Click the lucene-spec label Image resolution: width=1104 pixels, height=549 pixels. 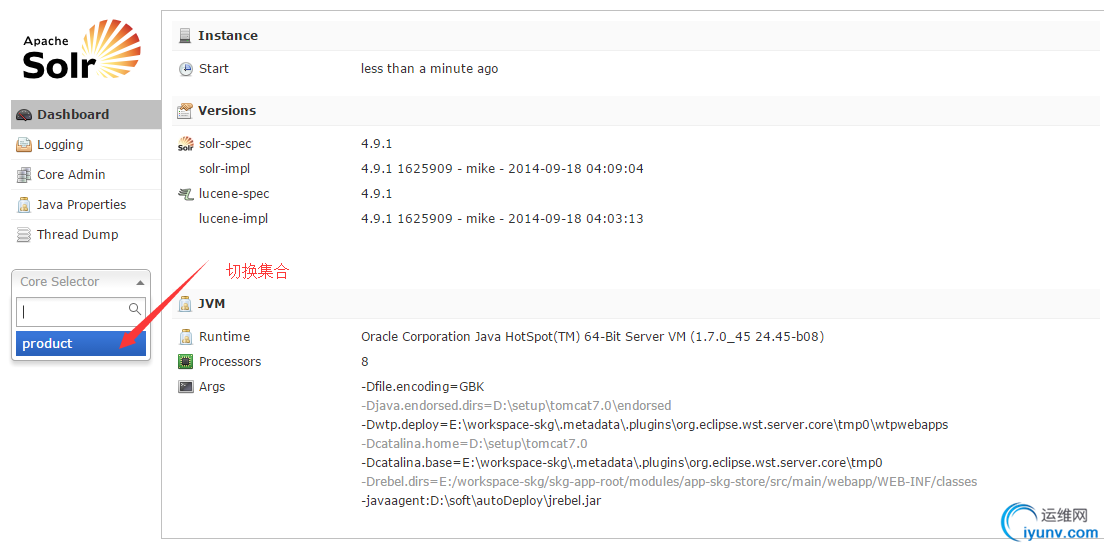pos(234,194)
